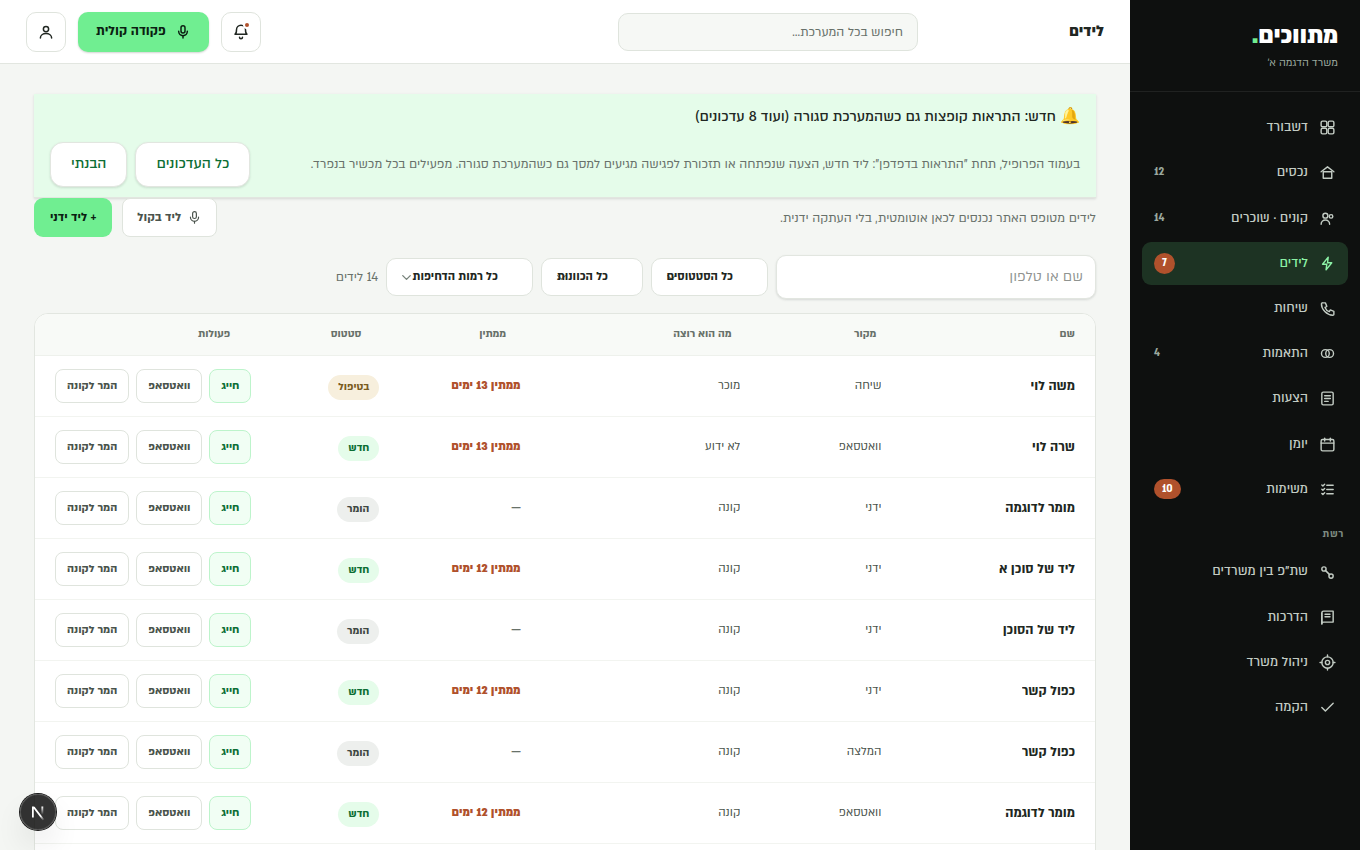The height and width of the screenshot is (850, 1360).
Task: Open the כל הכוונות filter dropdown
Action: click(x=592, y=277)
